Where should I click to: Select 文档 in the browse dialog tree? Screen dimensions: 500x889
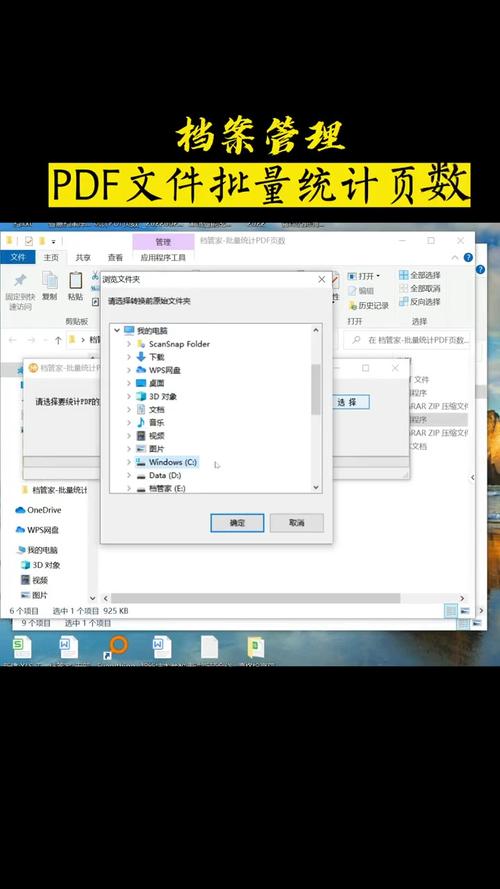pyautogui.click(x=156, y=409)
